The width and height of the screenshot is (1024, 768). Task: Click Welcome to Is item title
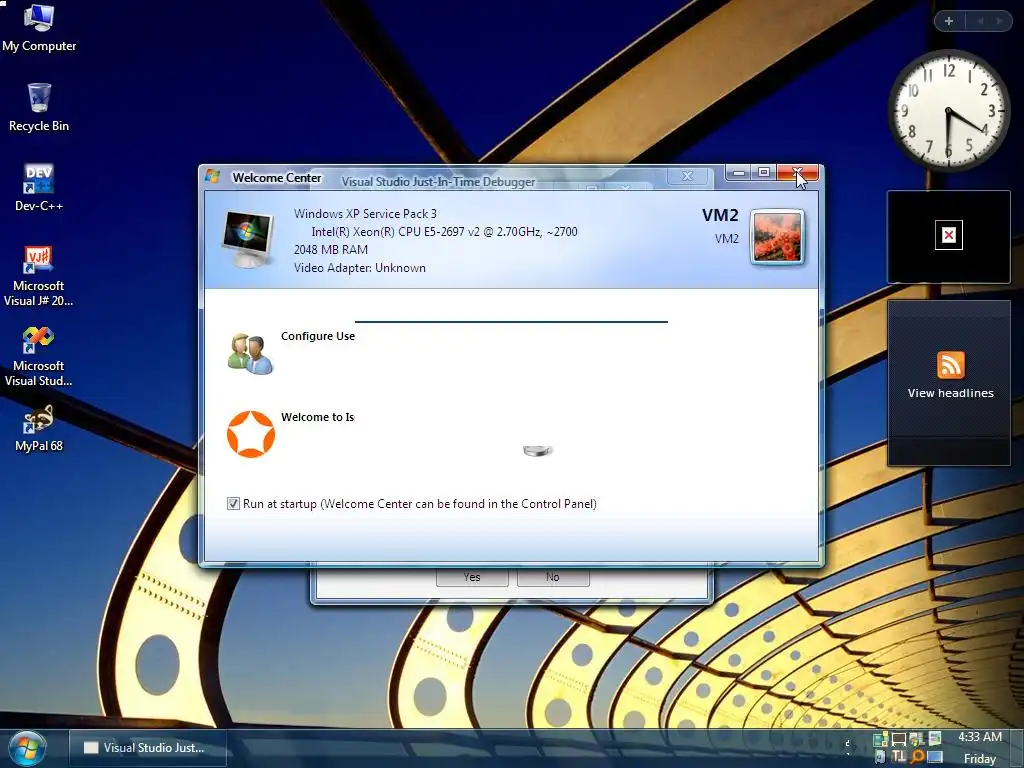point(317,417)
